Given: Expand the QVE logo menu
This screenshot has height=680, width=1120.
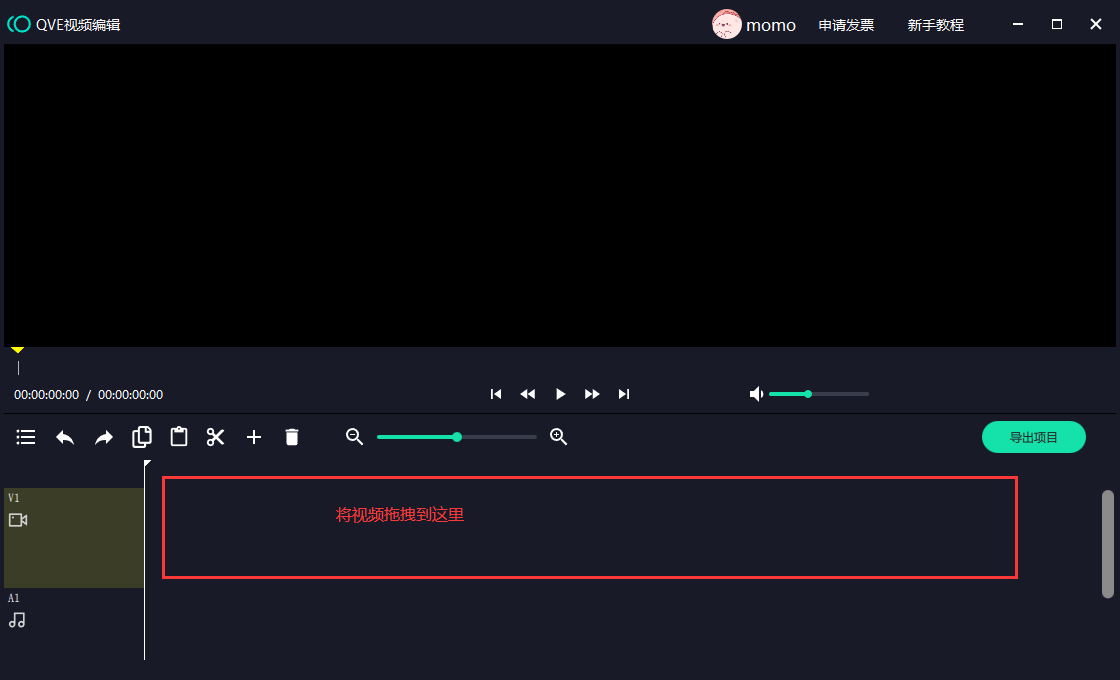Looking at the screenshot, I should click(19, 23).
